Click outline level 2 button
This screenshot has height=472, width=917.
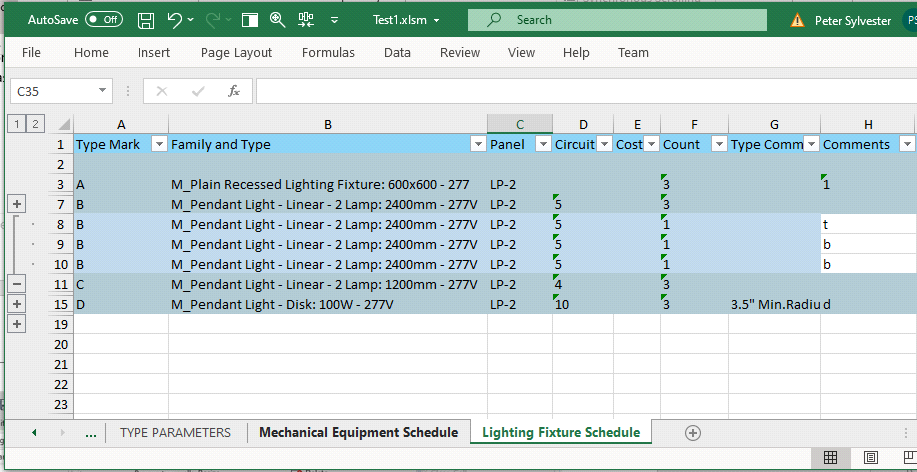pos(36,123)
